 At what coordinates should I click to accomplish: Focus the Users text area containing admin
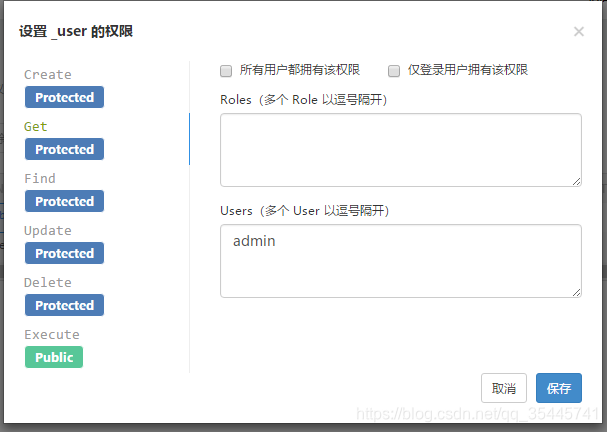401,261
